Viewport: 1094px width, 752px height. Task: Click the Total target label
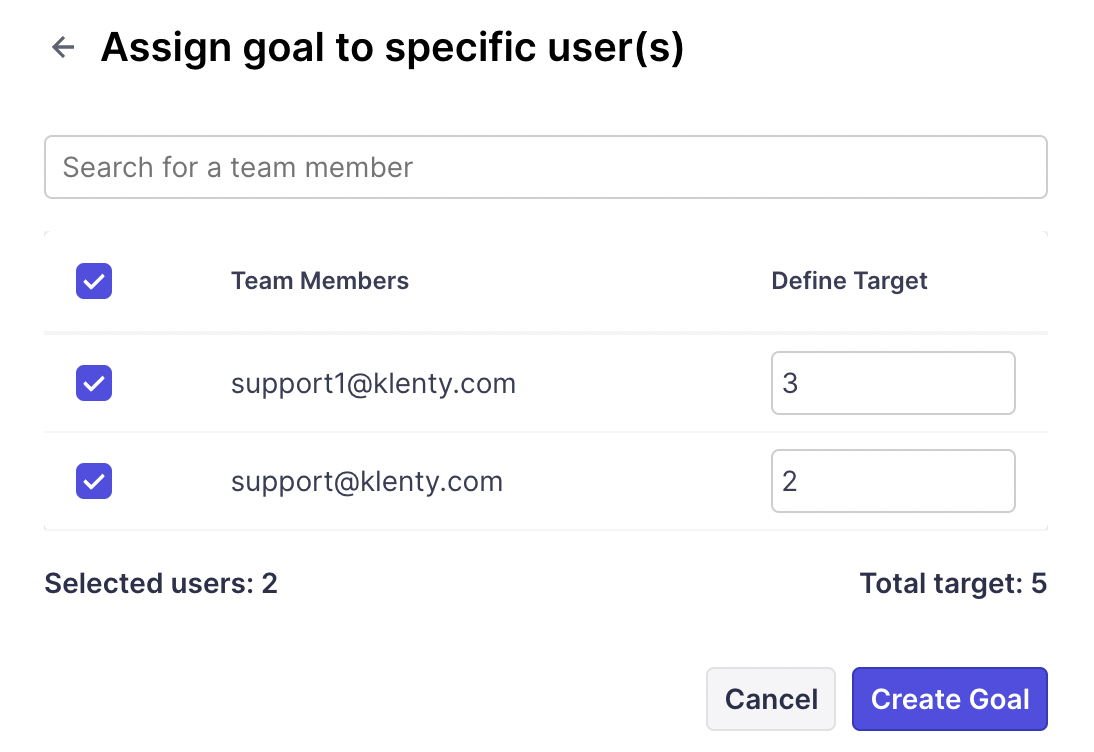point(940,584)
